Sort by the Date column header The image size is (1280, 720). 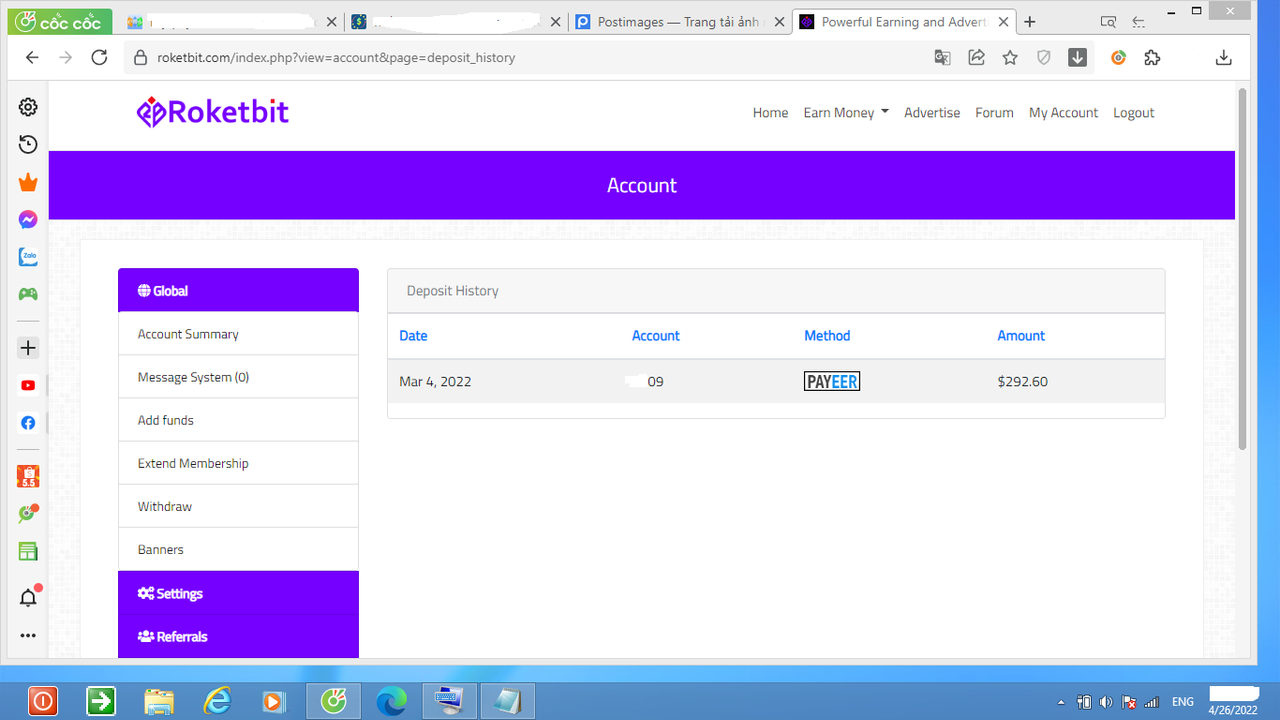(413, 336)
